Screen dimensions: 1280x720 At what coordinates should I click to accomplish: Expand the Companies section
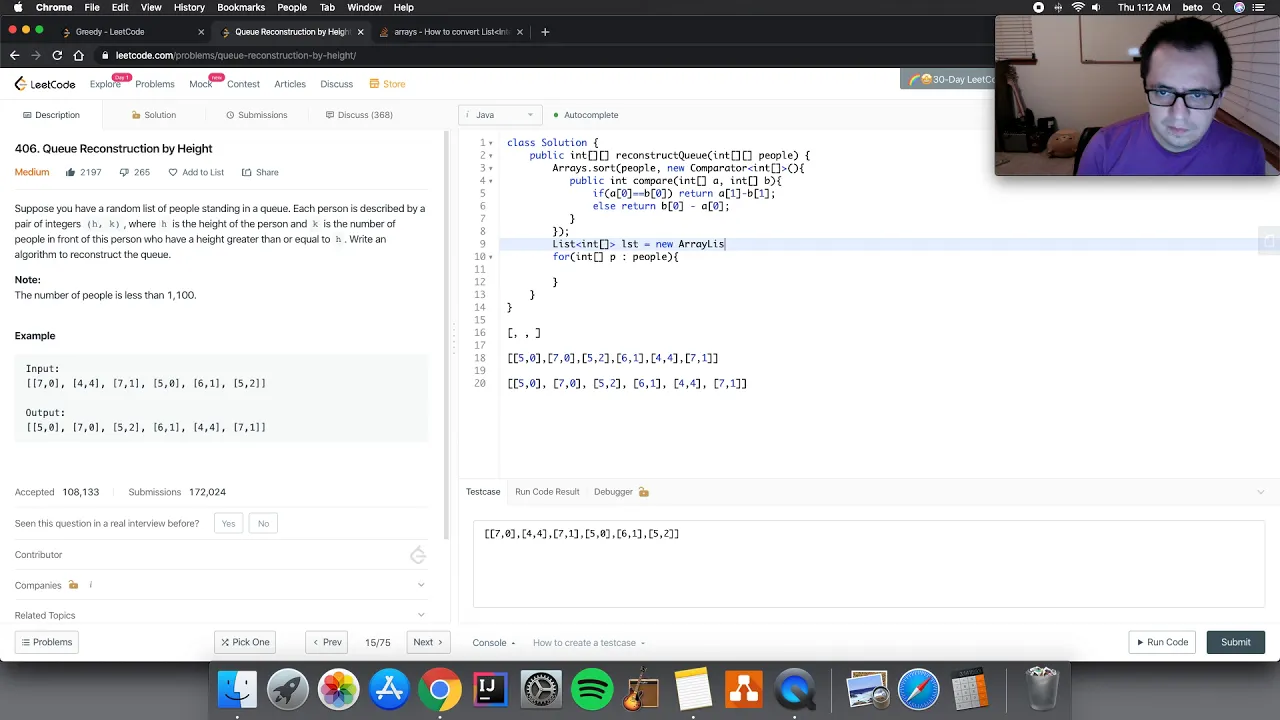(x=220, y=585)
